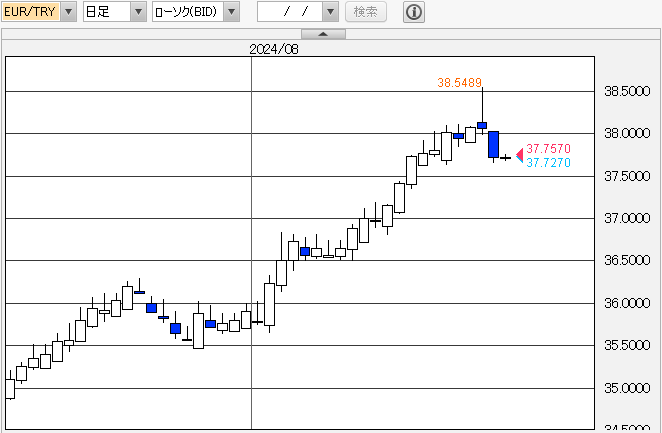The image size is (662, 433).
Task: Click the 35.0000 price axis label
Action: click(x=627, y=388)
